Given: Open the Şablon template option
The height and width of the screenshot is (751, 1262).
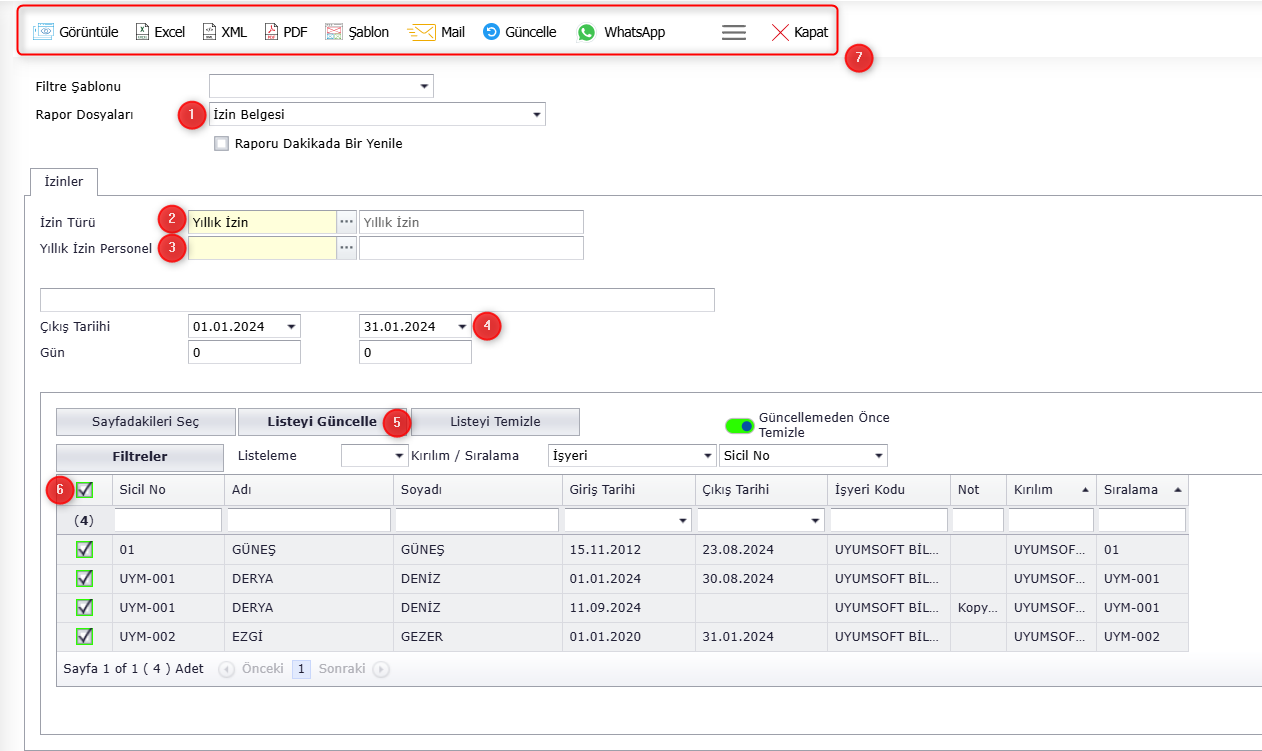Looking at the screenshot, I should 334,32.
